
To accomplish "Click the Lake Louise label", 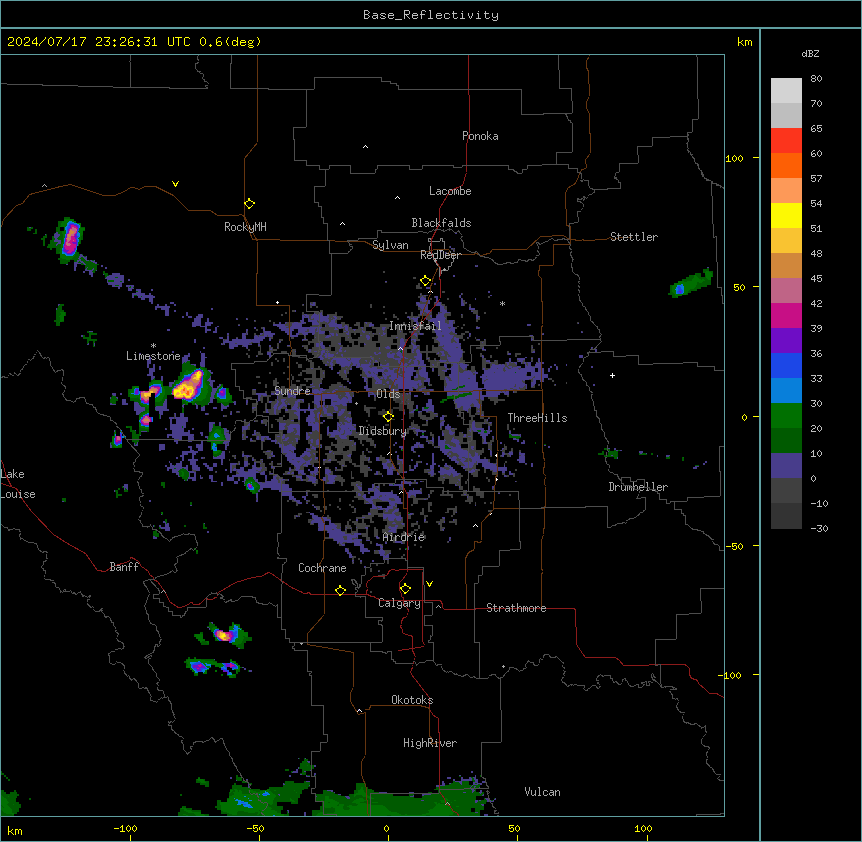I will 16,484.
